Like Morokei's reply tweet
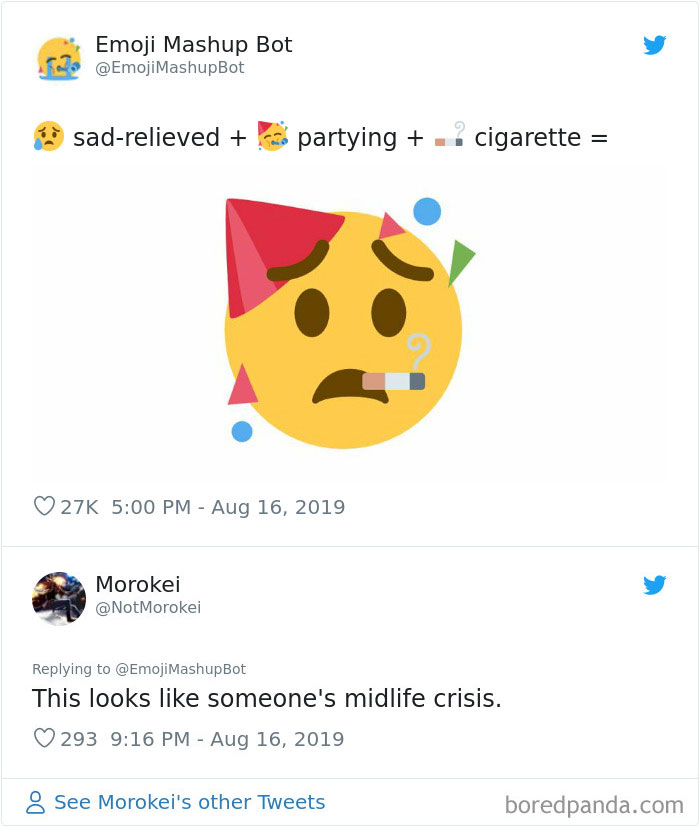 [x=43, y=738]
